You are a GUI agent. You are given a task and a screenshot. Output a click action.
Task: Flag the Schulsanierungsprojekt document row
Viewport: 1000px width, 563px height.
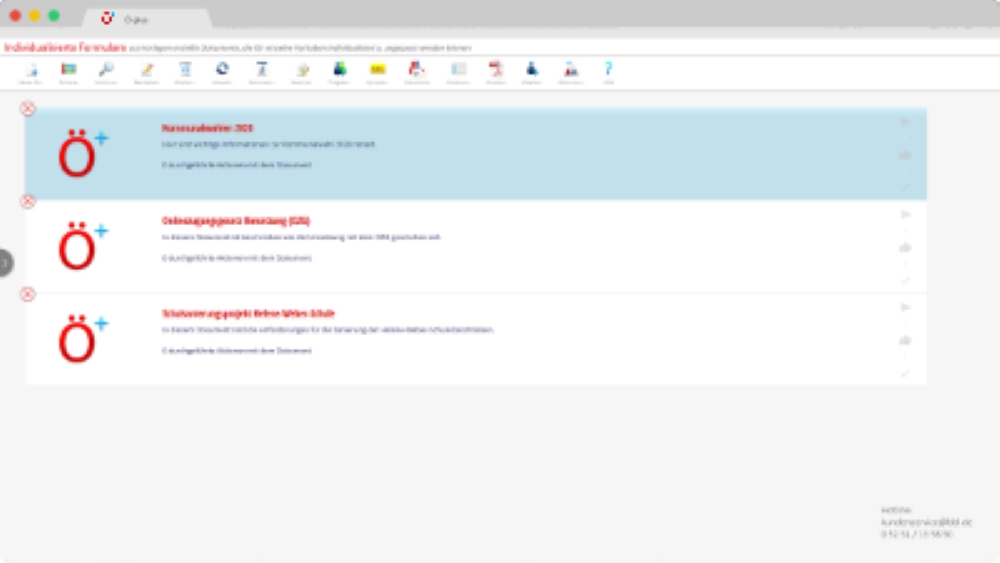tap(905, 307)
